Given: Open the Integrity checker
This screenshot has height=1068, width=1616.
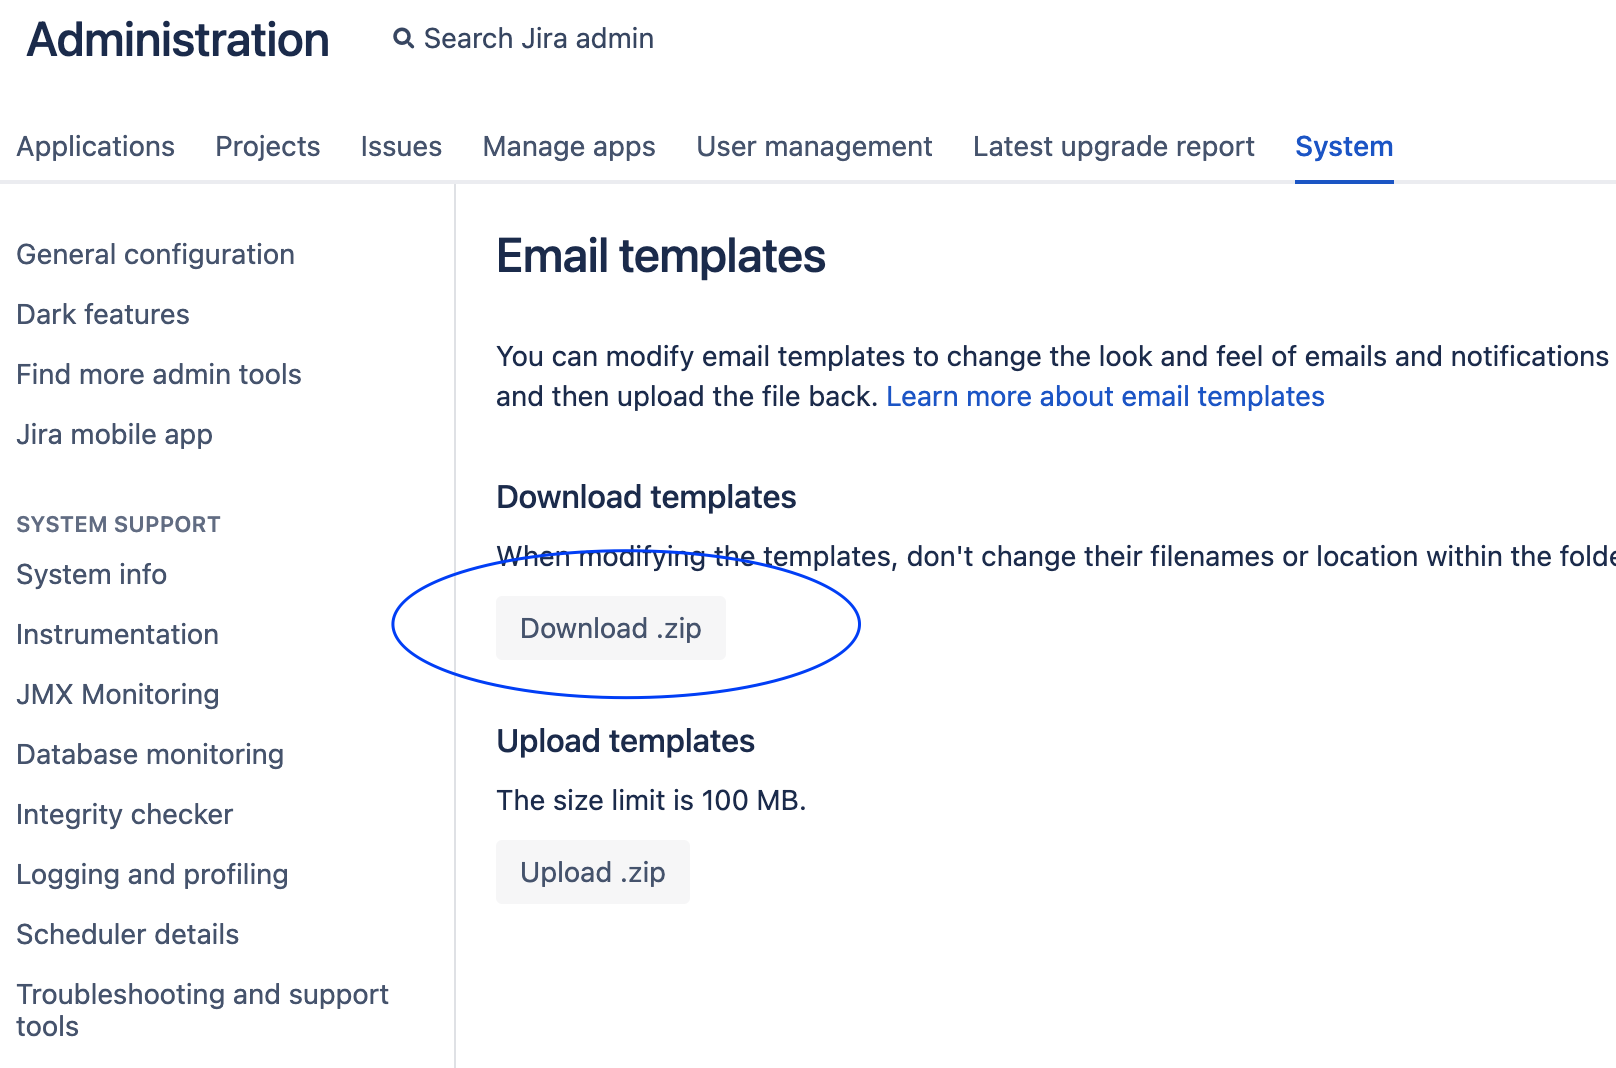Looking at the screenshot, I should tap(125, 814).
